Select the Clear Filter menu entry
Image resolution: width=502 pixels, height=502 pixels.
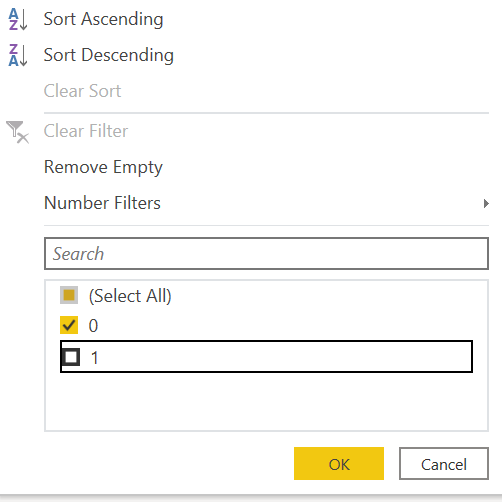86,131
